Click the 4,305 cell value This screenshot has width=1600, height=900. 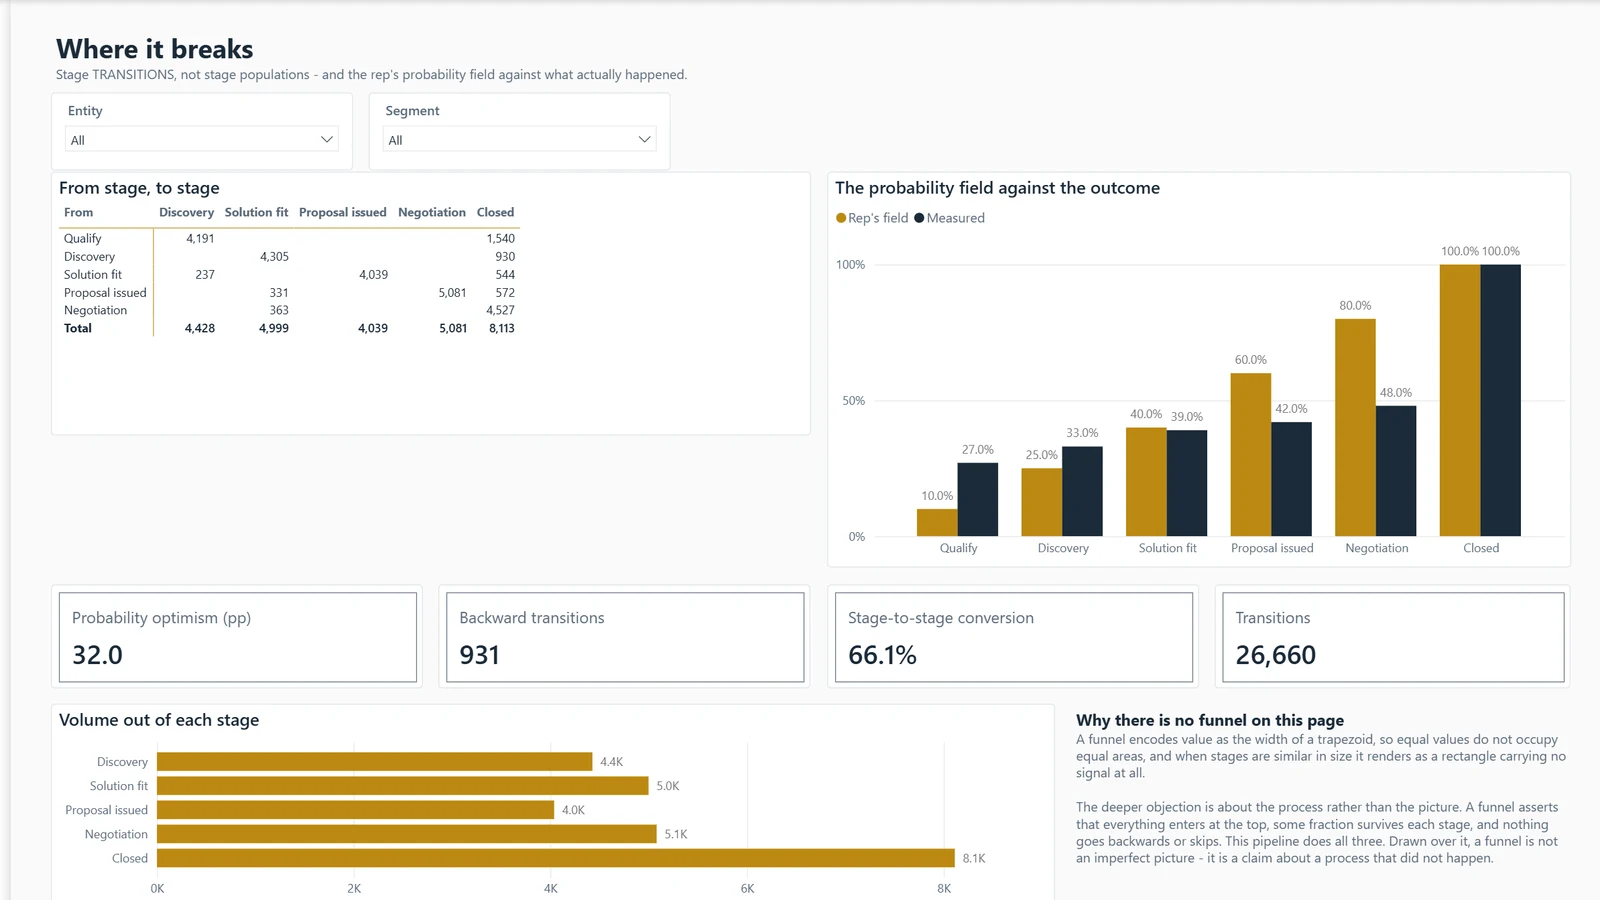274,256
